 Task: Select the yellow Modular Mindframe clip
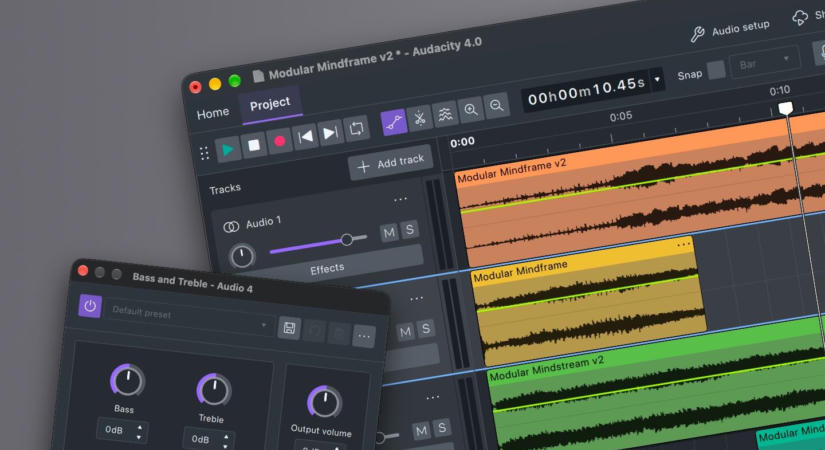(588, 300)
